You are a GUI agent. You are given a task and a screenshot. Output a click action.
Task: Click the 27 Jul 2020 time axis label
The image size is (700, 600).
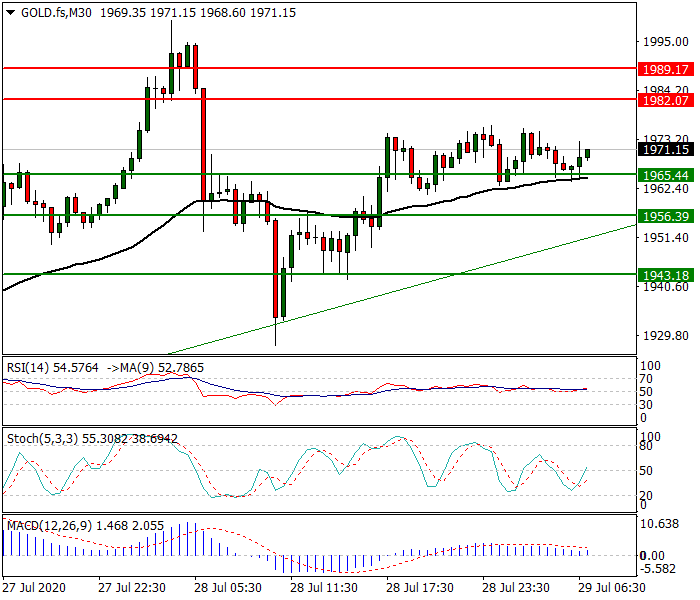point(34,588)
